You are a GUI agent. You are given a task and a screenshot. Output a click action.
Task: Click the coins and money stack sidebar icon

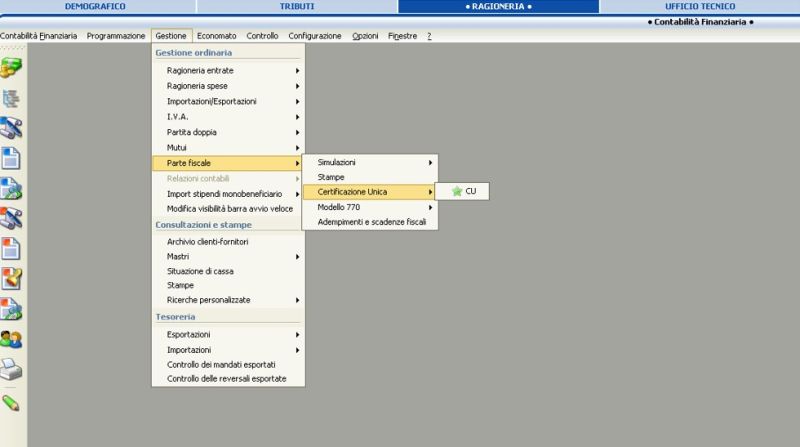(x=11, y=68)
